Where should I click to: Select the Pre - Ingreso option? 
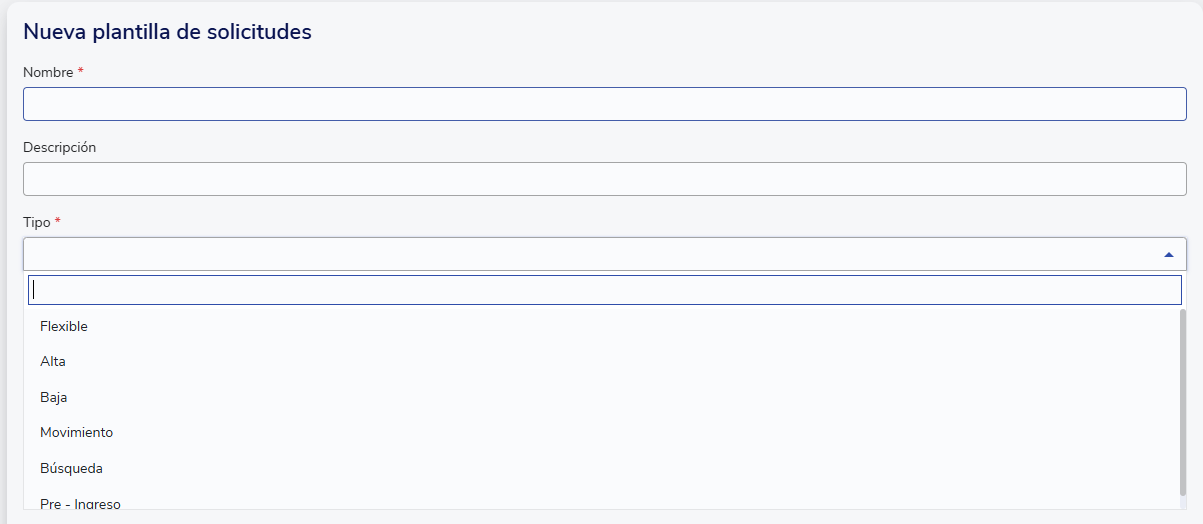click(x=80, y=503)
